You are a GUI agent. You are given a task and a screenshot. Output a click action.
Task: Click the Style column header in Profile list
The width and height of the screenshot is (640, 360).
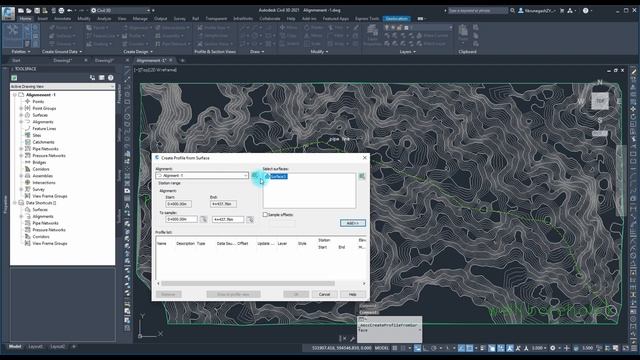click(x=302, y=243)
